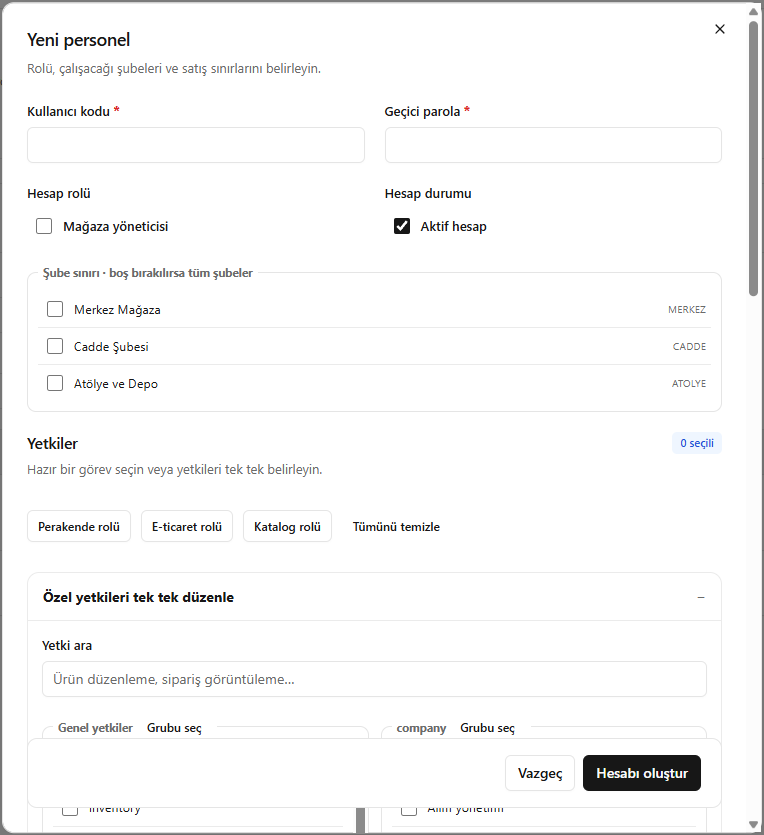The width and height of the screenshot is (764, 835).
Task: Uncheck the Aktif hesap checkbox
Action: click(x=402, y=226)
